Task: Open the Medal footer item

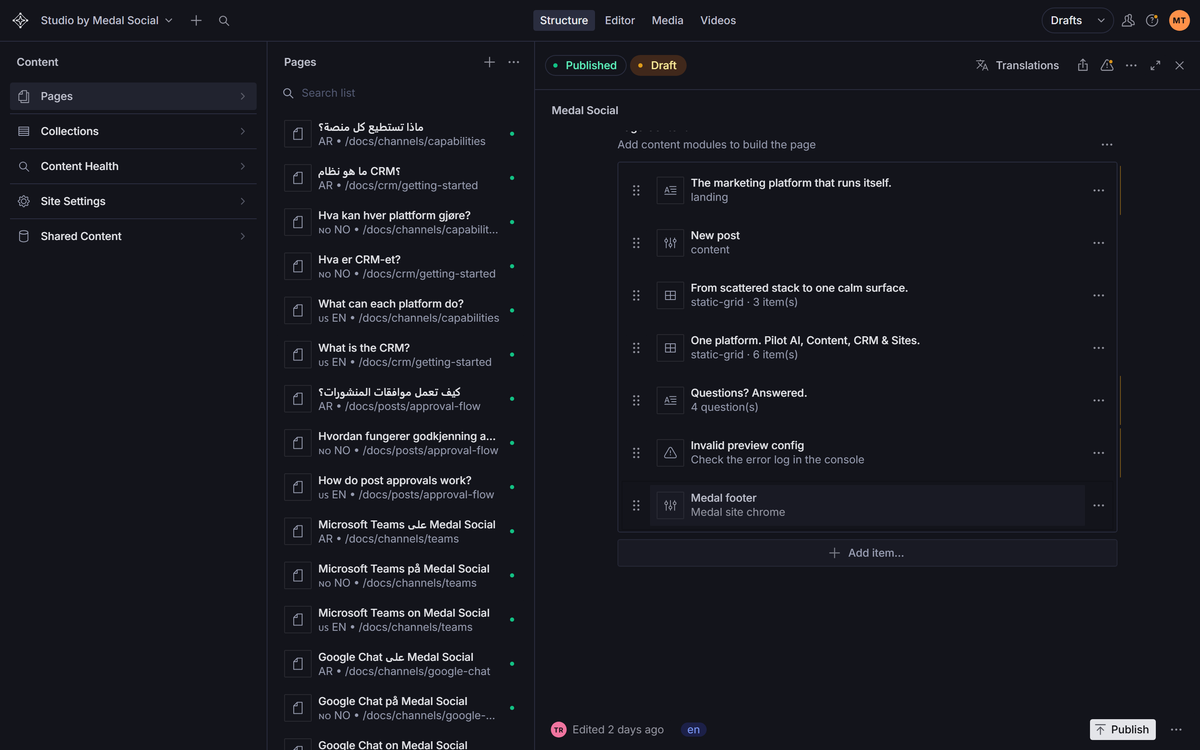Action: pos(867,505)
